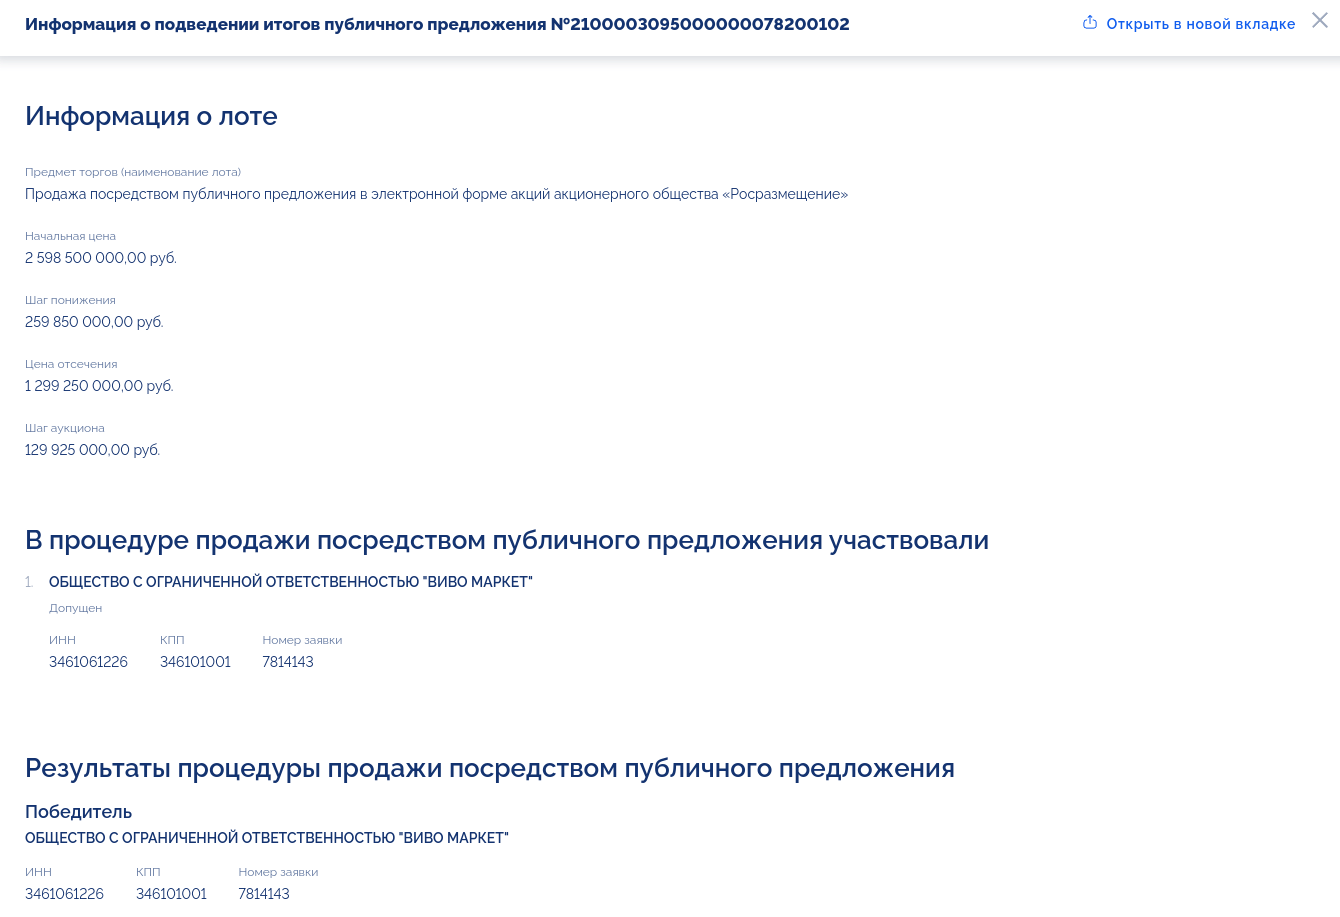Click the 'Допущен' status under the participant
Viewport: 1340px width, 917px height.
(76, 608)
